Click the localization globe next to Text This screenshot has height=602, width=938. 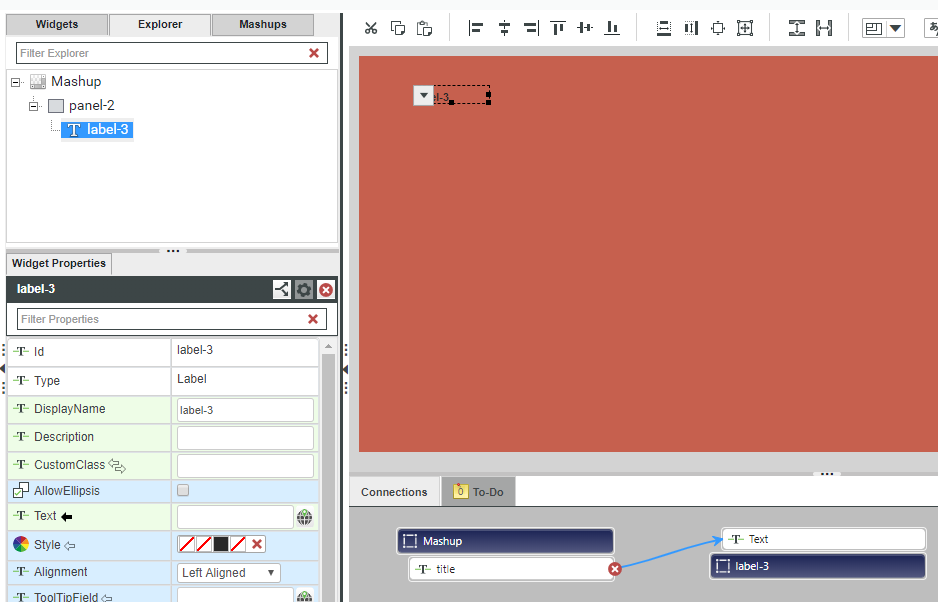305,516
